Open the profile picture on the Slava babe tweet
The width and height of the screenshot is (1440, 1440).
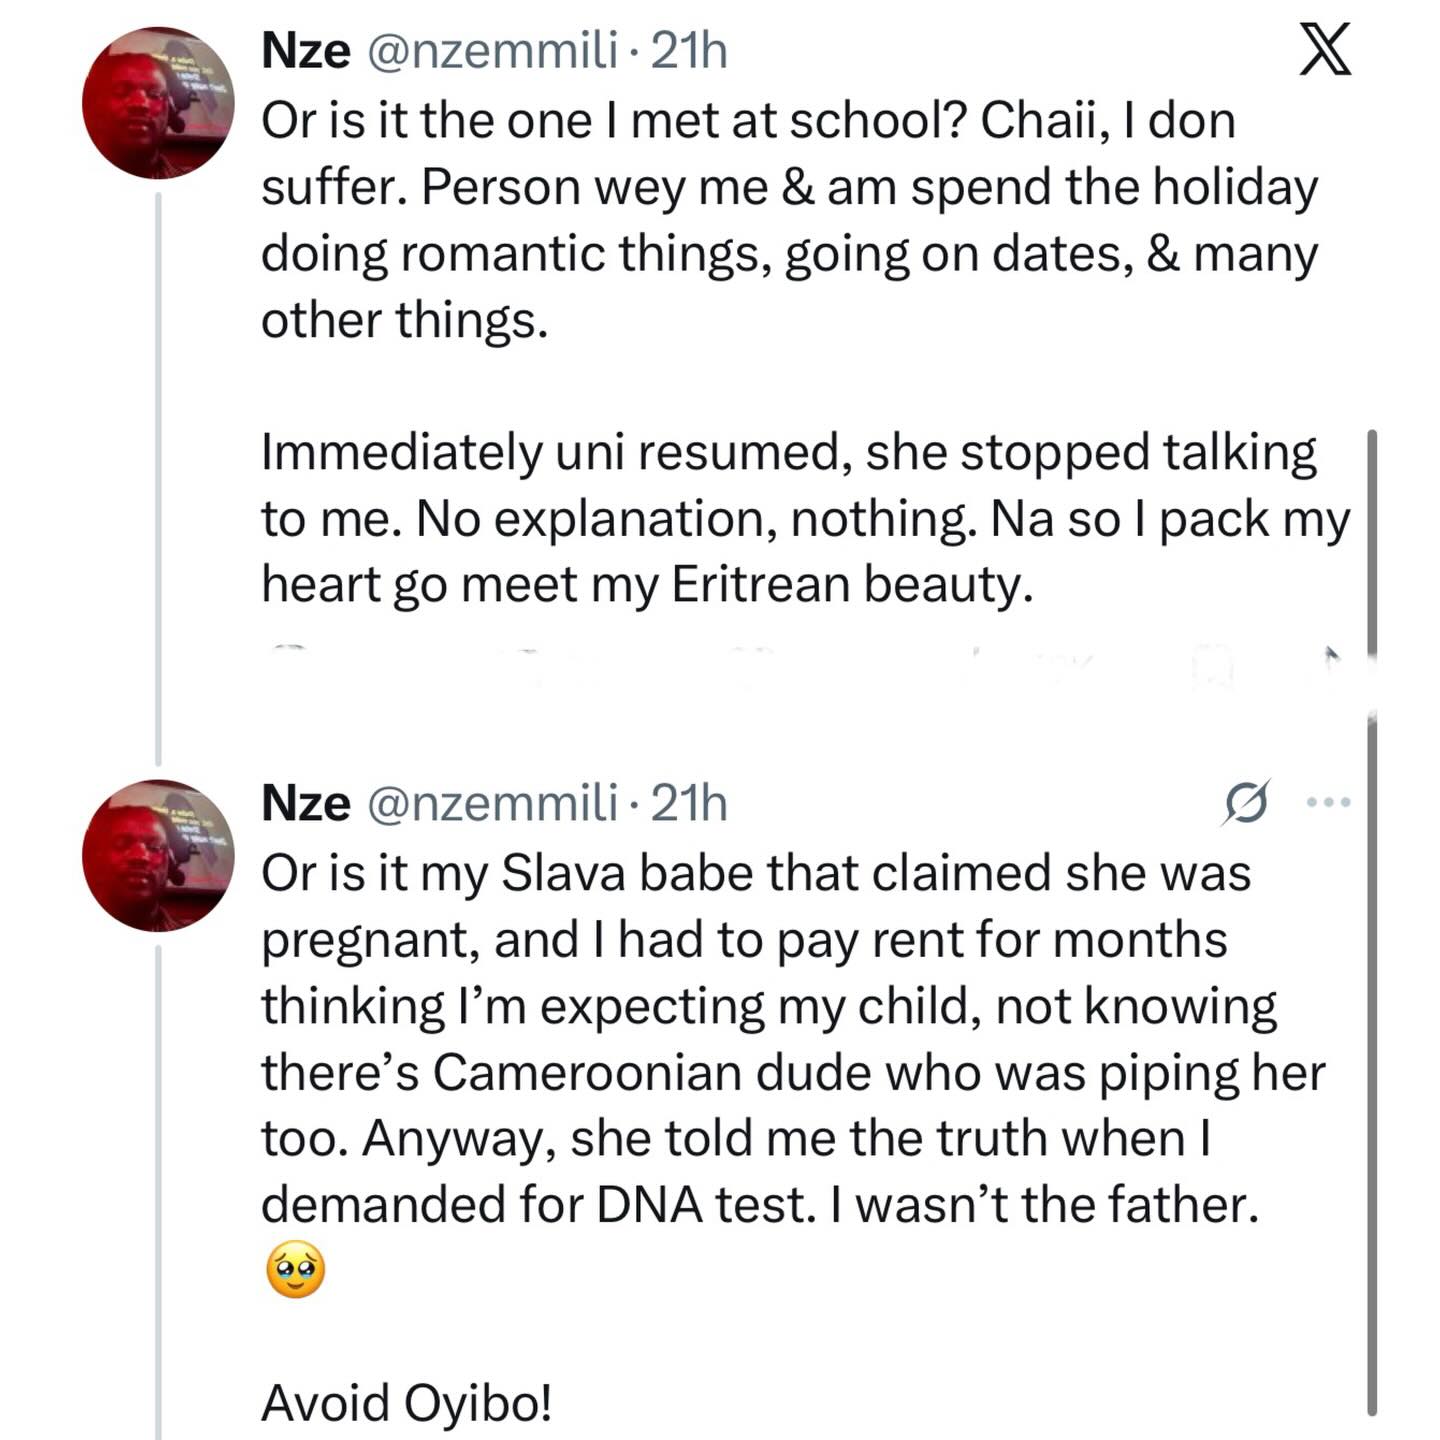pyautogui.click(x=158, y=855)
